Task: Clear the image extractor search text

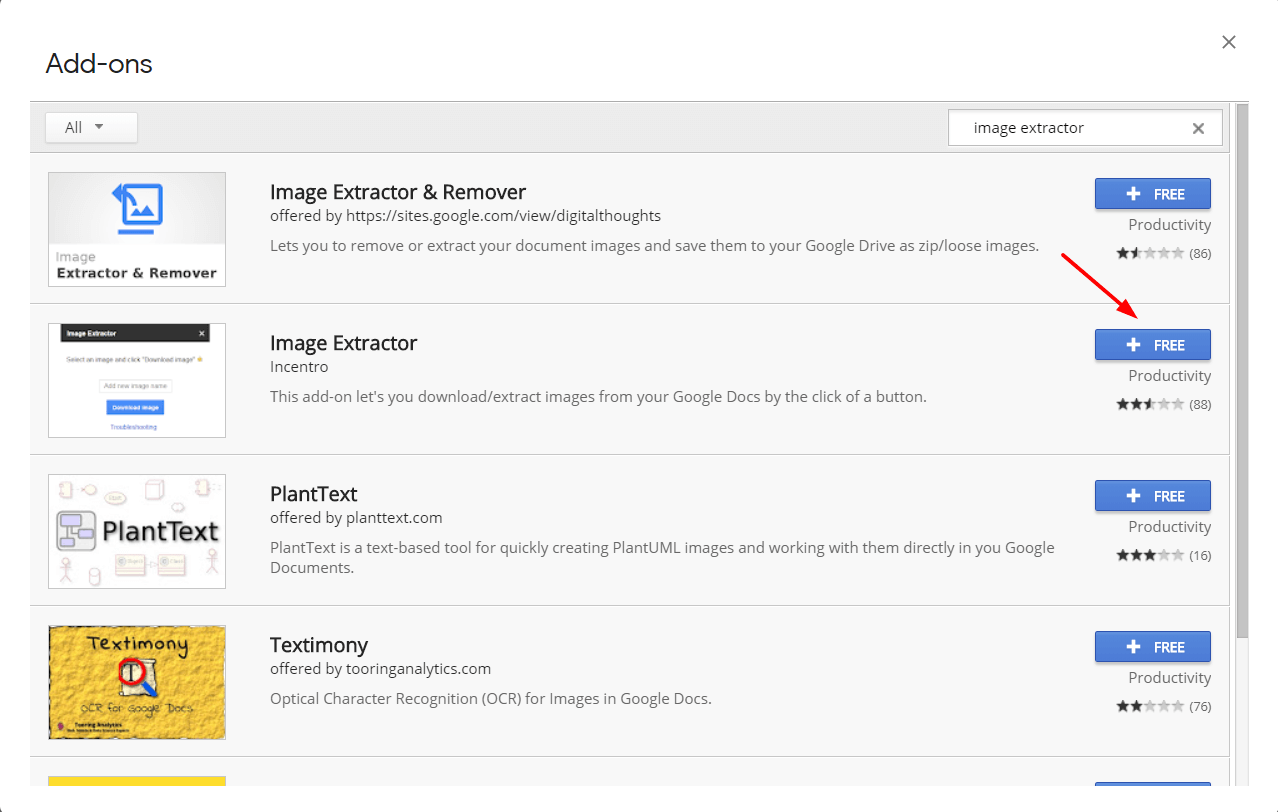Action: [1198, 128]
